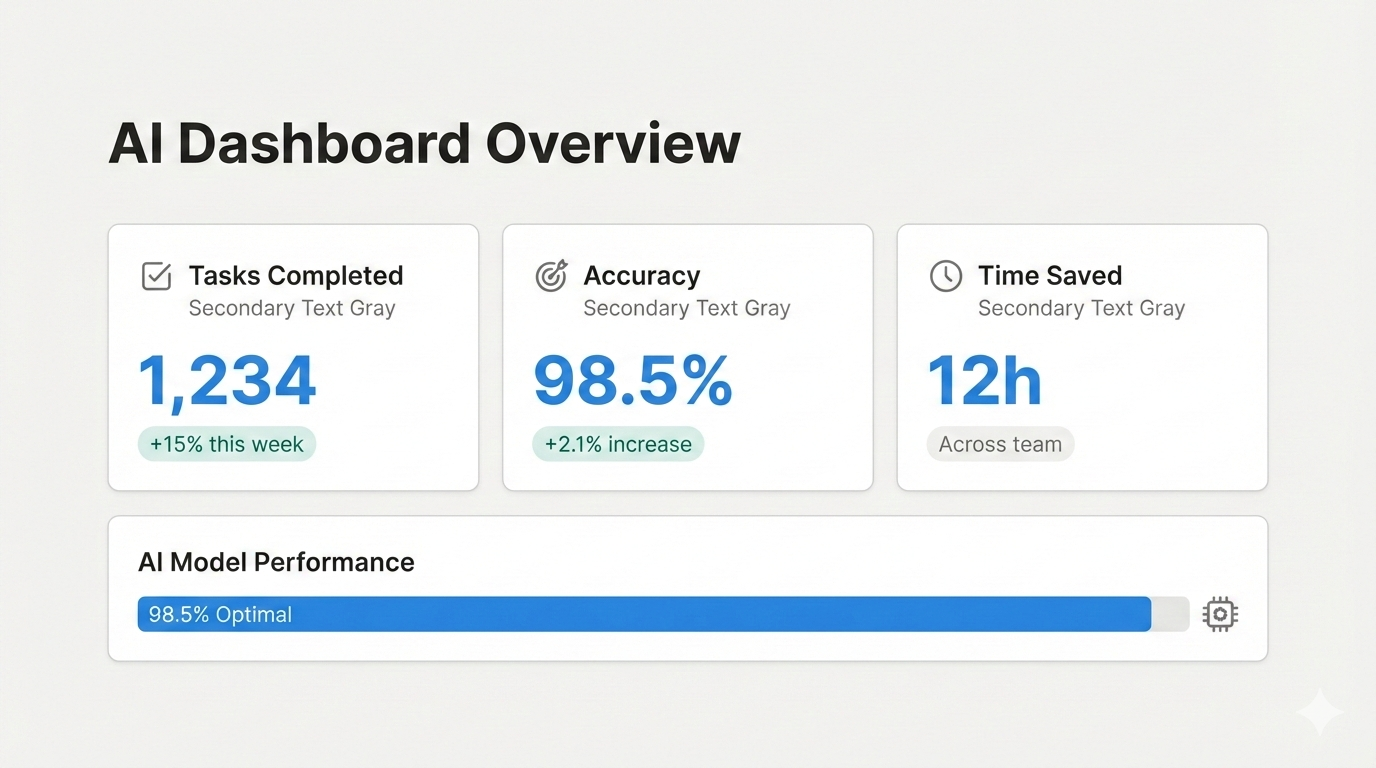1376x768 pixels.
Task: Click the 98.5% accuracy value
Action: 633,381
